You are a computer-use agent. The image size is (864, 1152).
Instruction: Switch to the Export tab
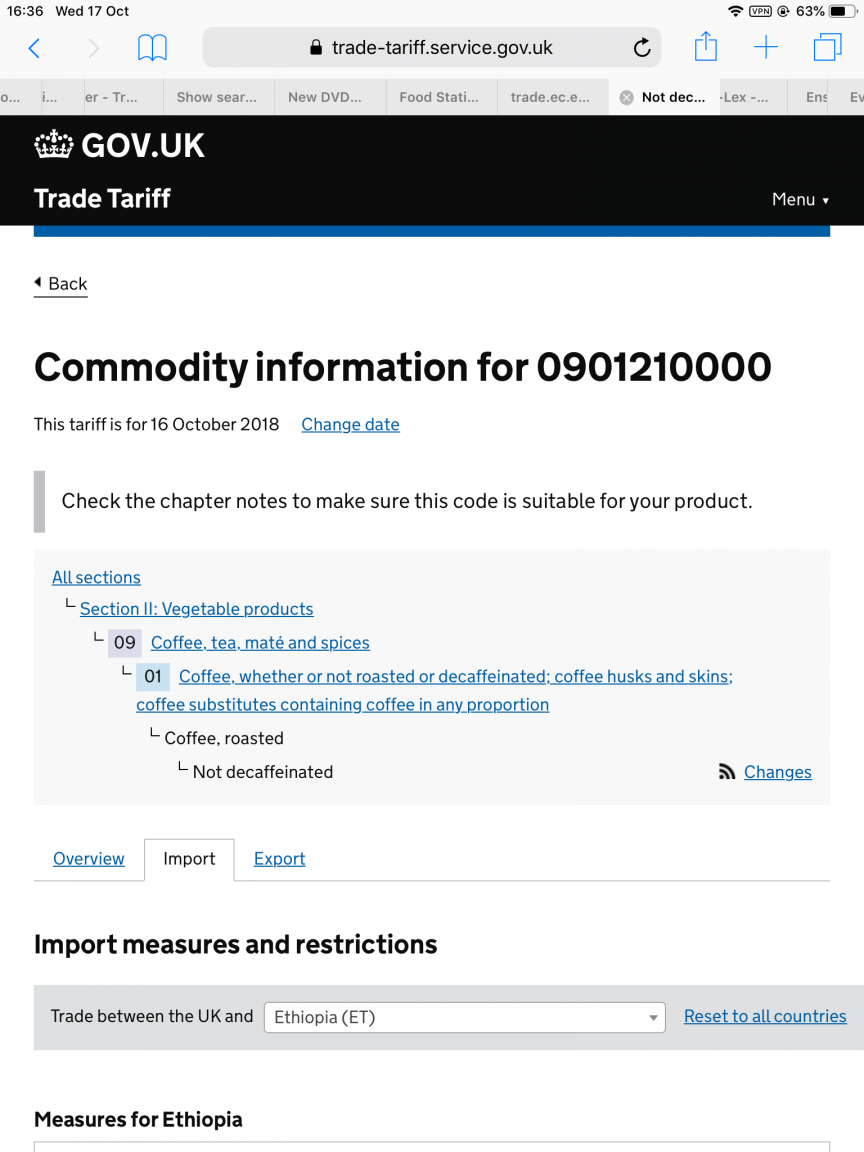point(279,858)
